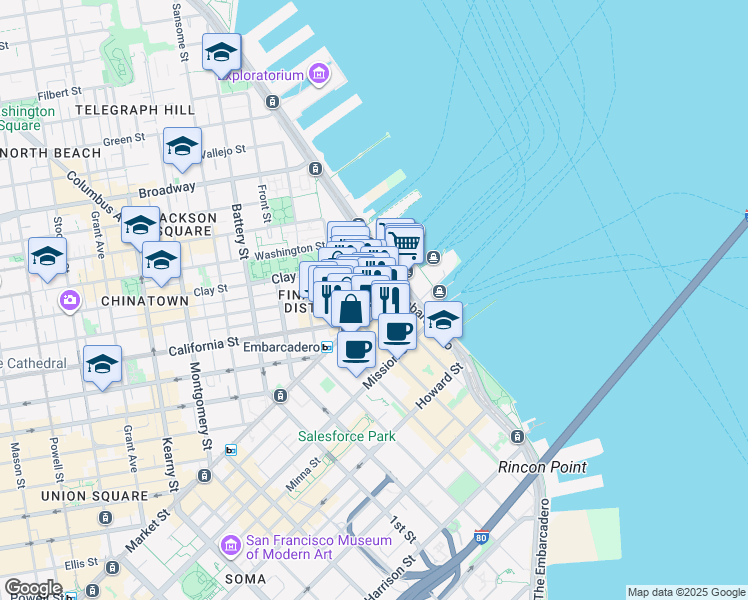This screenshot has height=600, width=748.
Task: Click the transit stop icon under the Union Square label
Action: (105, 517)
